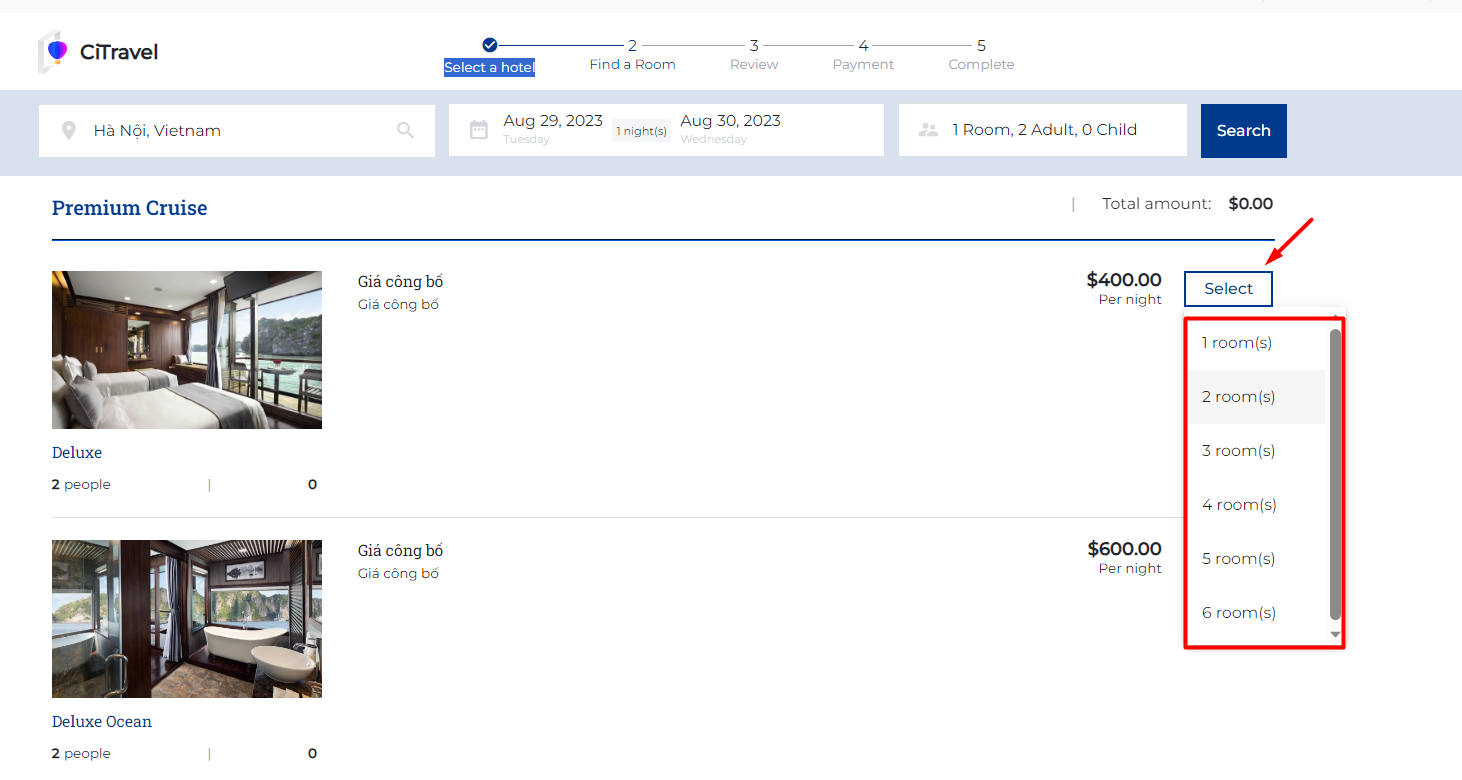The image size is (1462, 780).
Task: Choose 2 room(s) in the dropdown
Action: [x=1256, y=397]
